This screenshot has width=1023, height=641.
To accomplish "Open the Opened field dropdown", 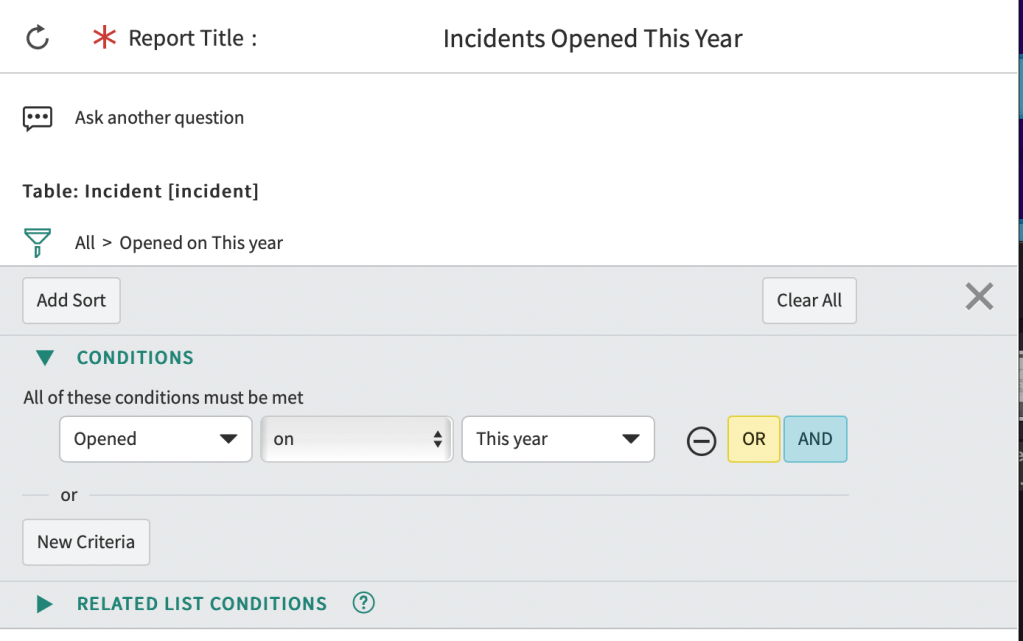I will (156, 439).
